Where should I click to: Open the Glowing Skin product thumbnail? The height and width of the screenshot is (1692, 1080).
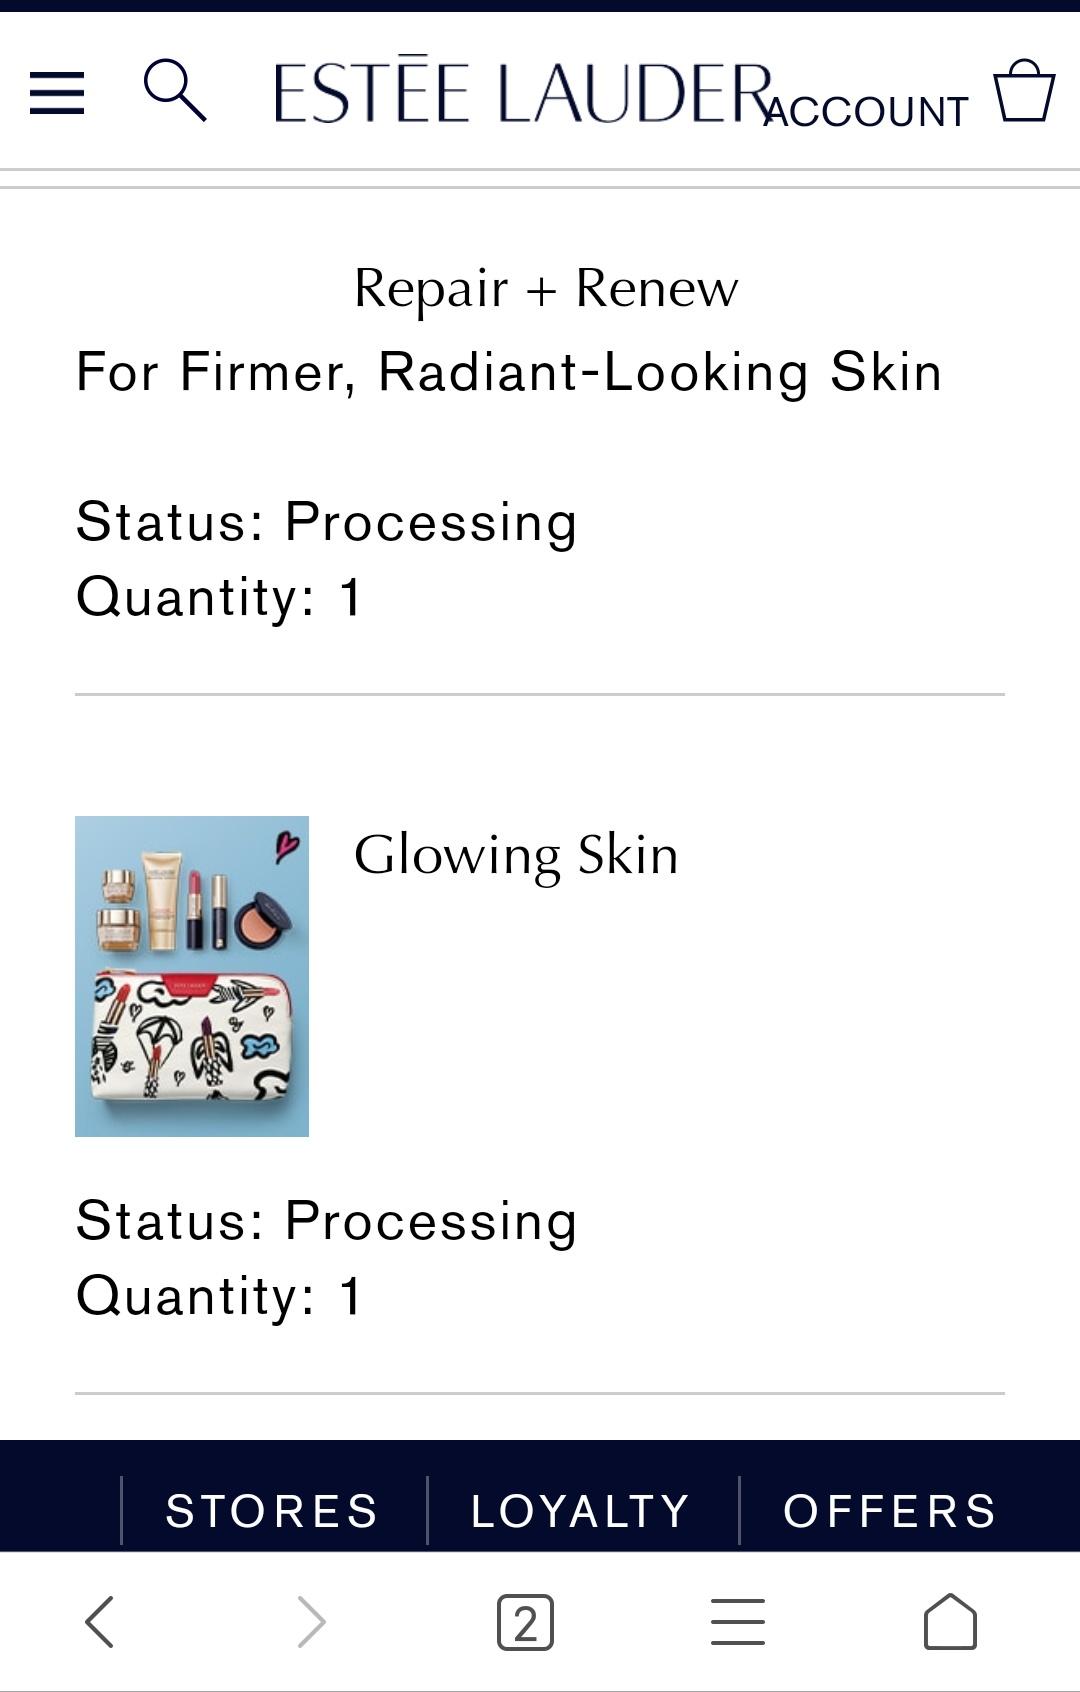(x=192, y=976)
